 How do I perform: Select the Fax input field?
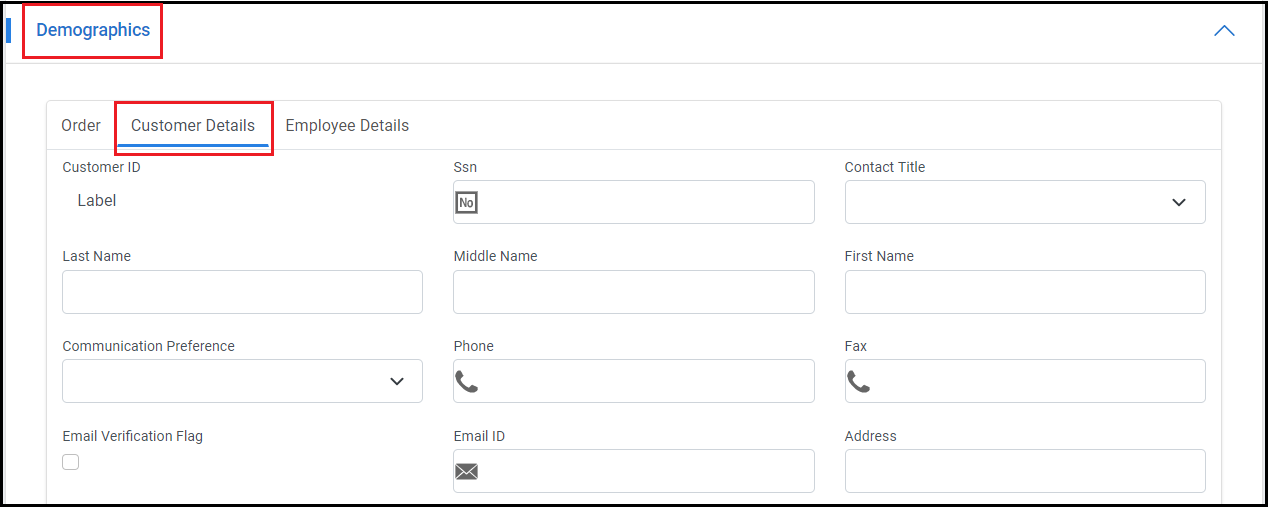click(x=1036, y=381)
